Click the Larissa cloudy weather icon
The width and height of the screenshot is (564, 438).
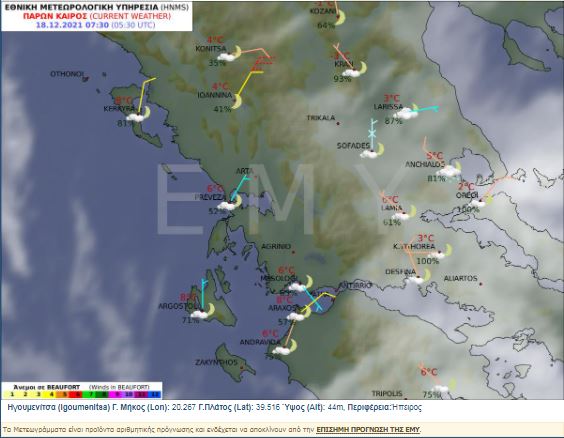click(406, 112)
